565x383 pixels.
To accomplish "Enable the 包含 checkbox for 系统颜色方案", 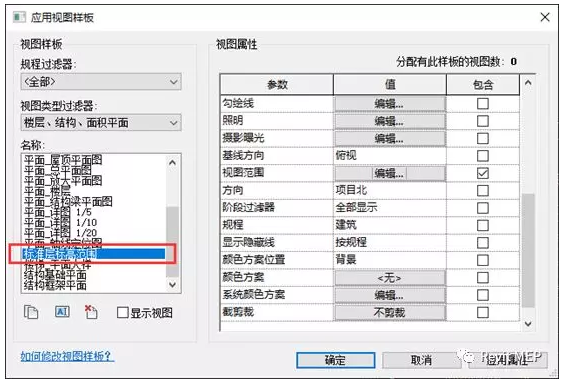I will pos(482,295).
